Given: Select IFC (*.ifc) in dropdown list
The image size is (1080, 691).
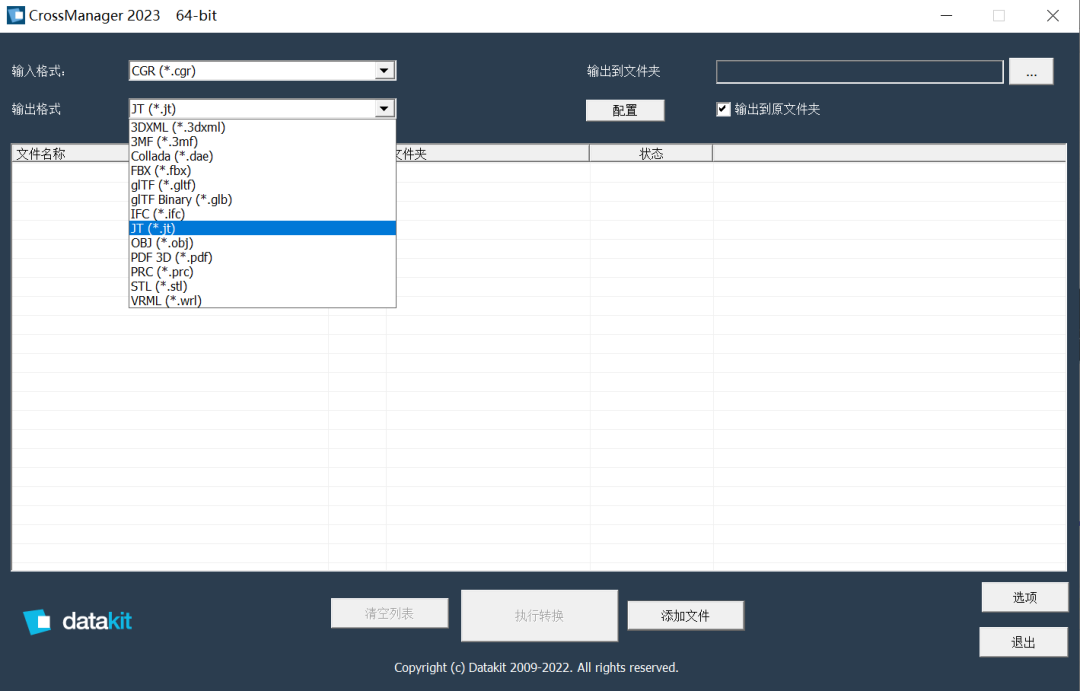Looking at the screenshot, I should coord(262,214).
